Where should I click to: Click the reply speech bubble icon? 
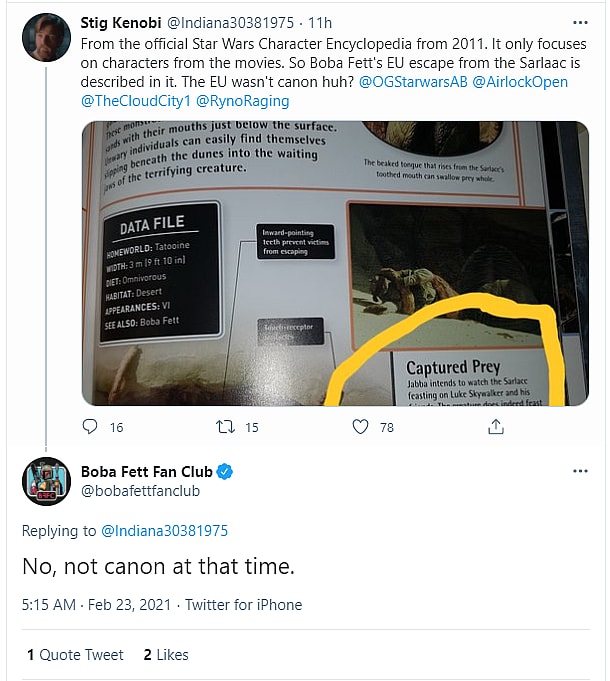coord(91,427)
